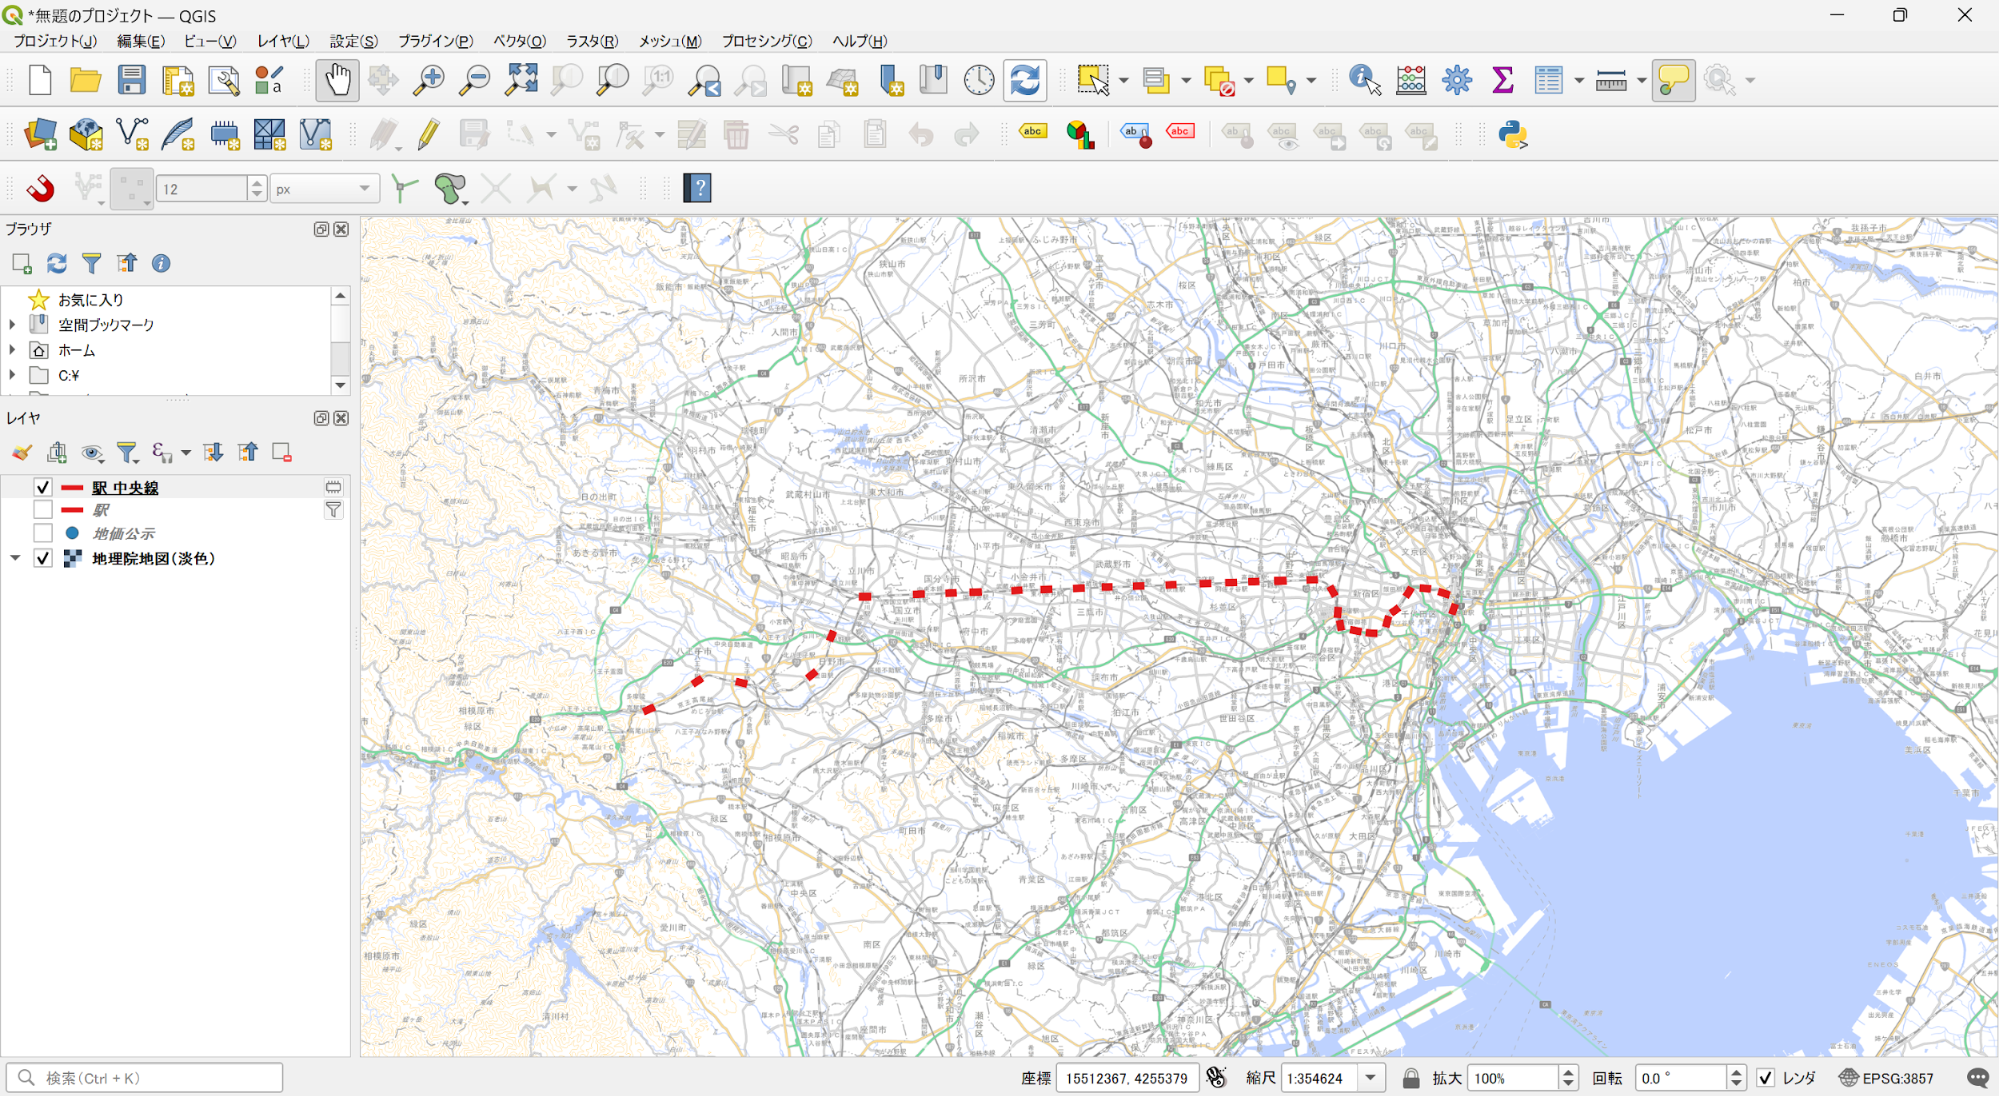
Task: Select the Zoom Out magnifier tool
Action: [x=475, y=80]
